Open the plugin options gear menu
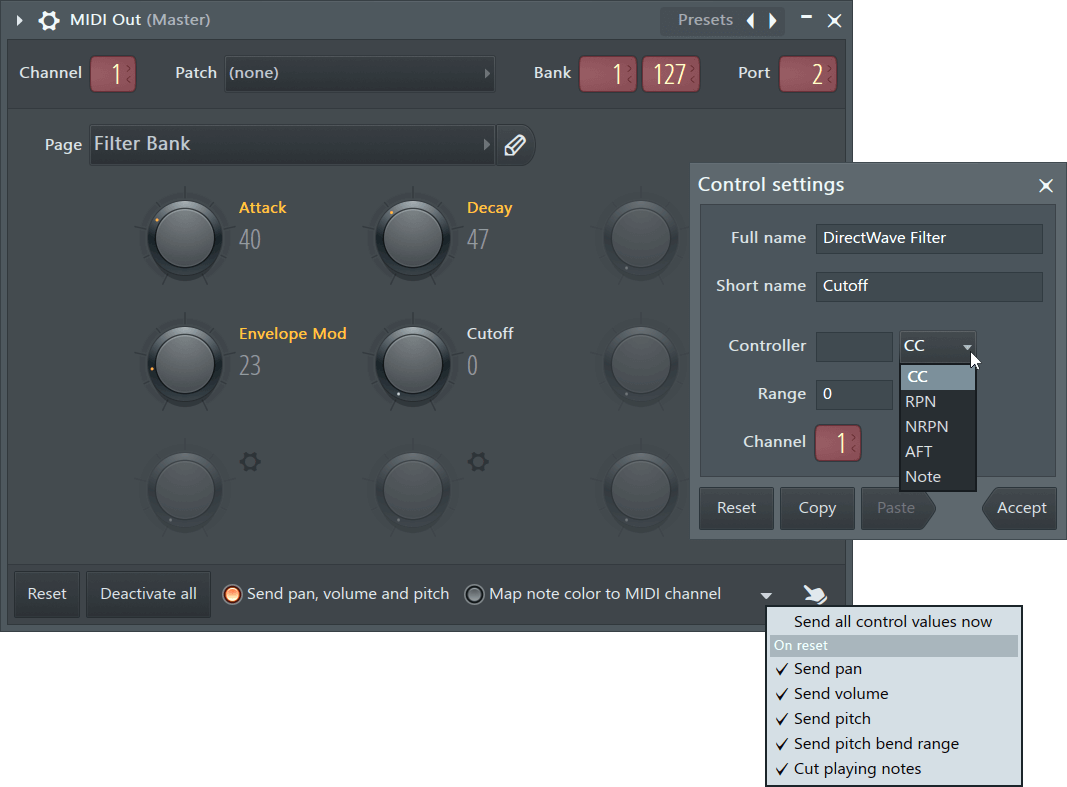 click(49, 20)
